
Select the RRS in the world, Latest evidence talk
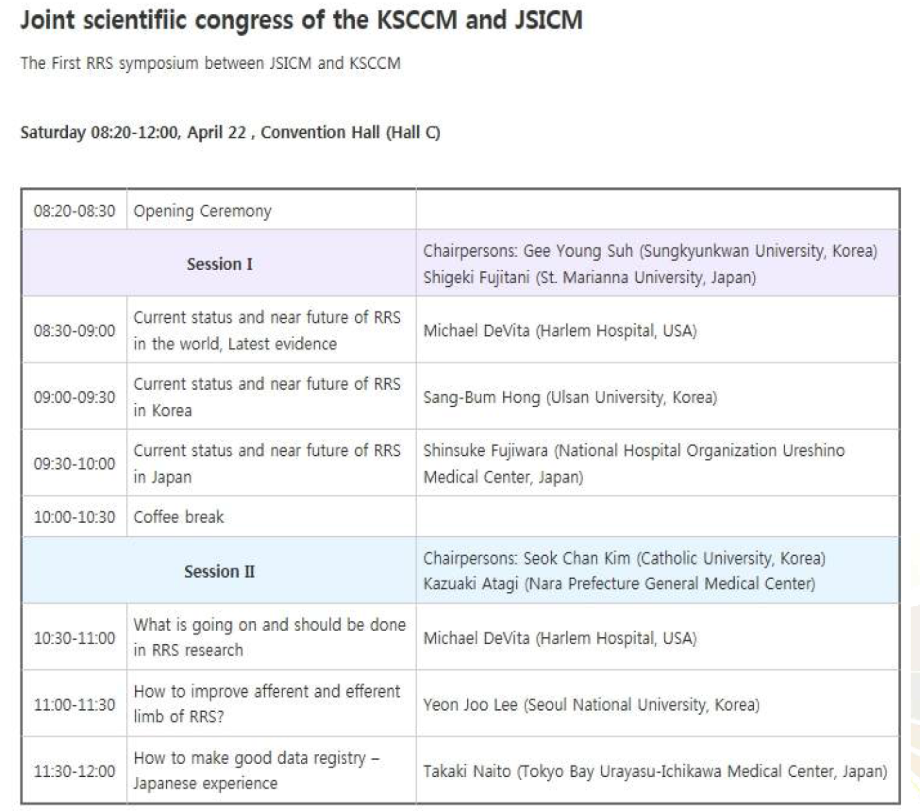[x=267, y=330]
